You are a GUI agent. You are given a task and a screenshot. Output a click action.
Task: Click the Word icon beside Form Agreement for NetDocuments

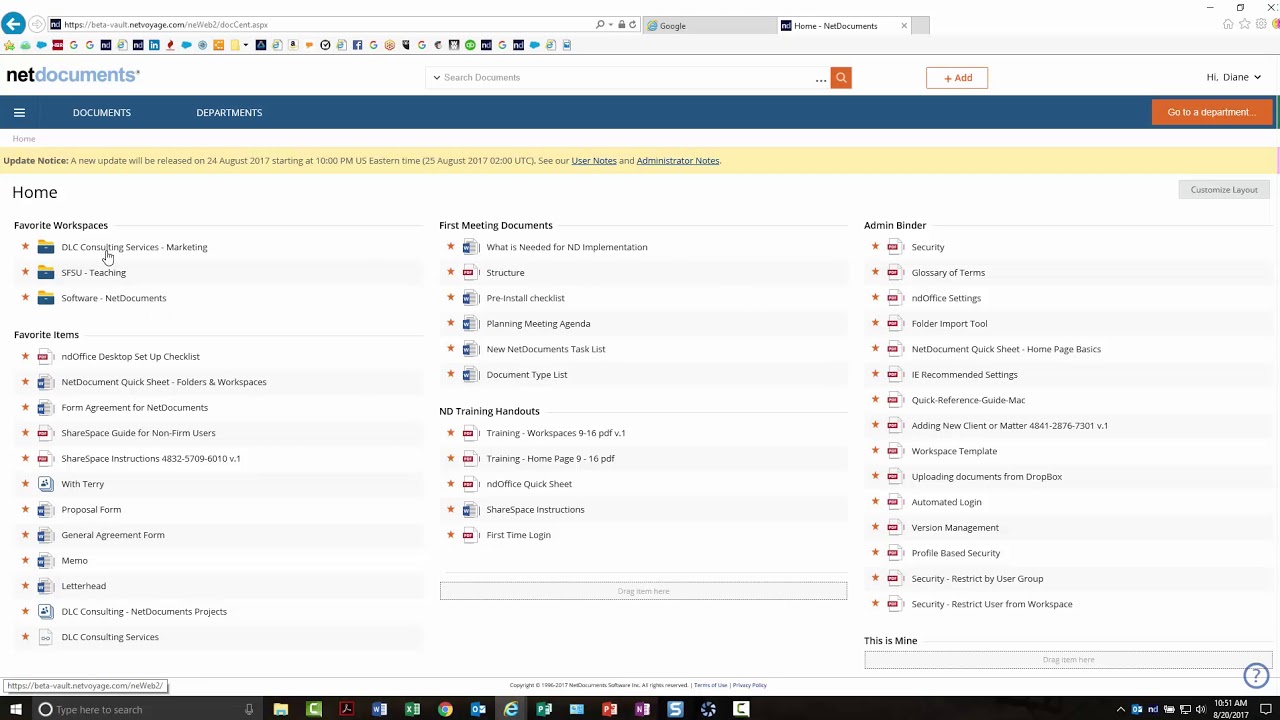[x=45, y=408]
